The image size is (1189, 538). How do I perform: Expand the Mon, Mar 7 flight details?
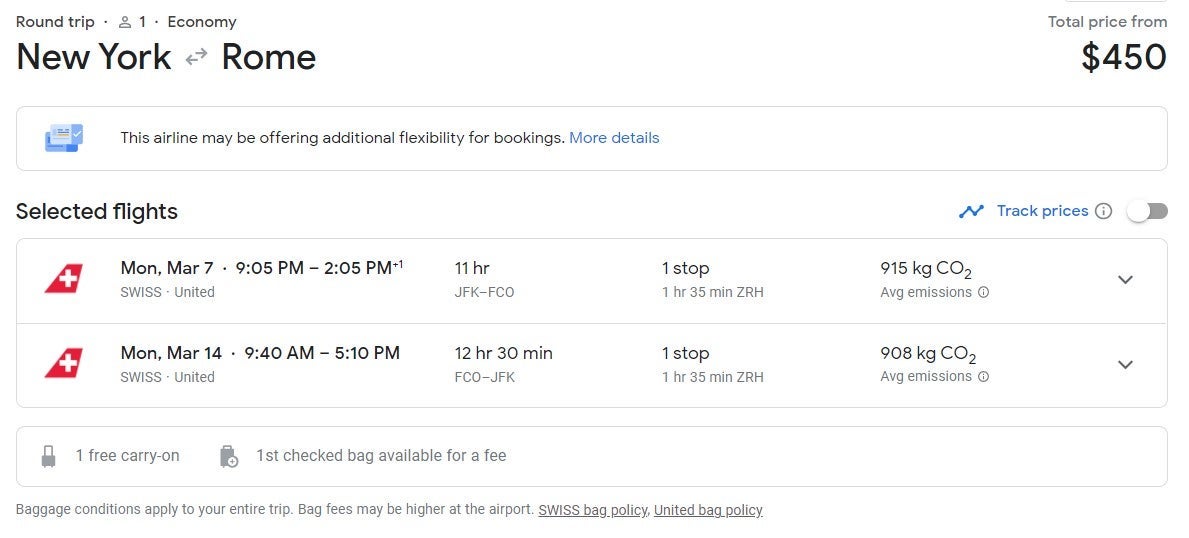(1125, 280)
